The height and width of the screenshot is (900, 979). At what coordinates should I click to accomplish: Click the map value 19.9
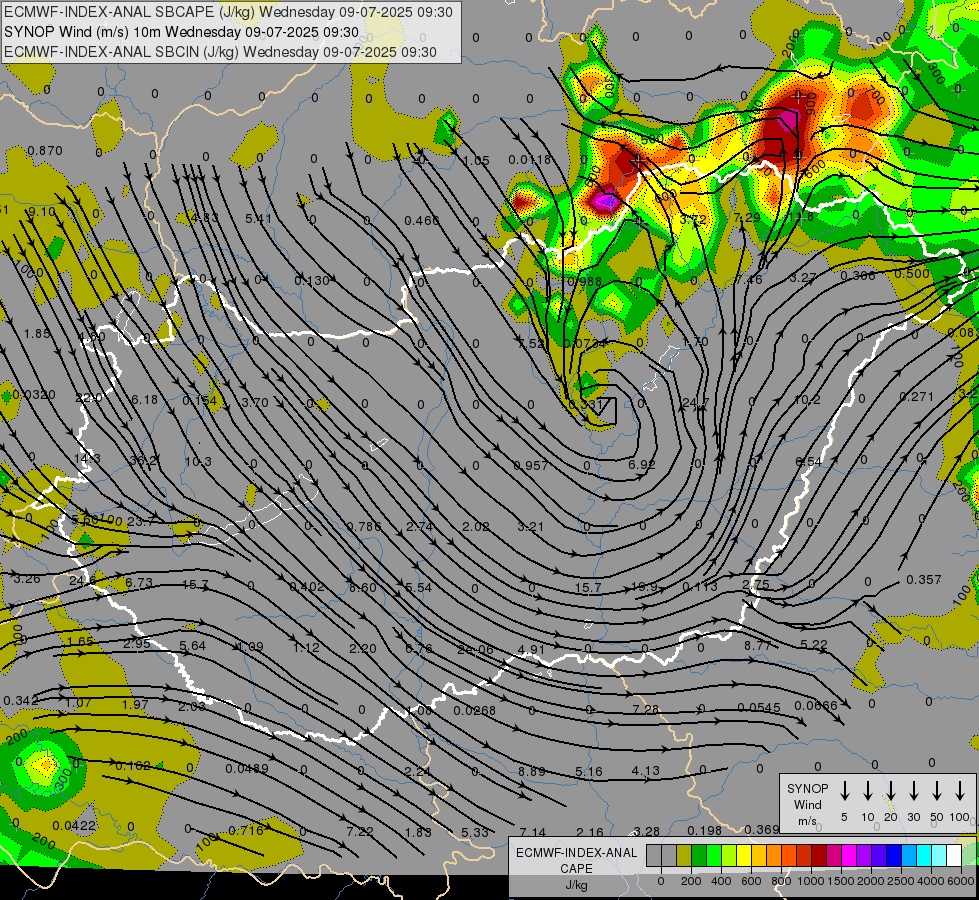[644, 586]
